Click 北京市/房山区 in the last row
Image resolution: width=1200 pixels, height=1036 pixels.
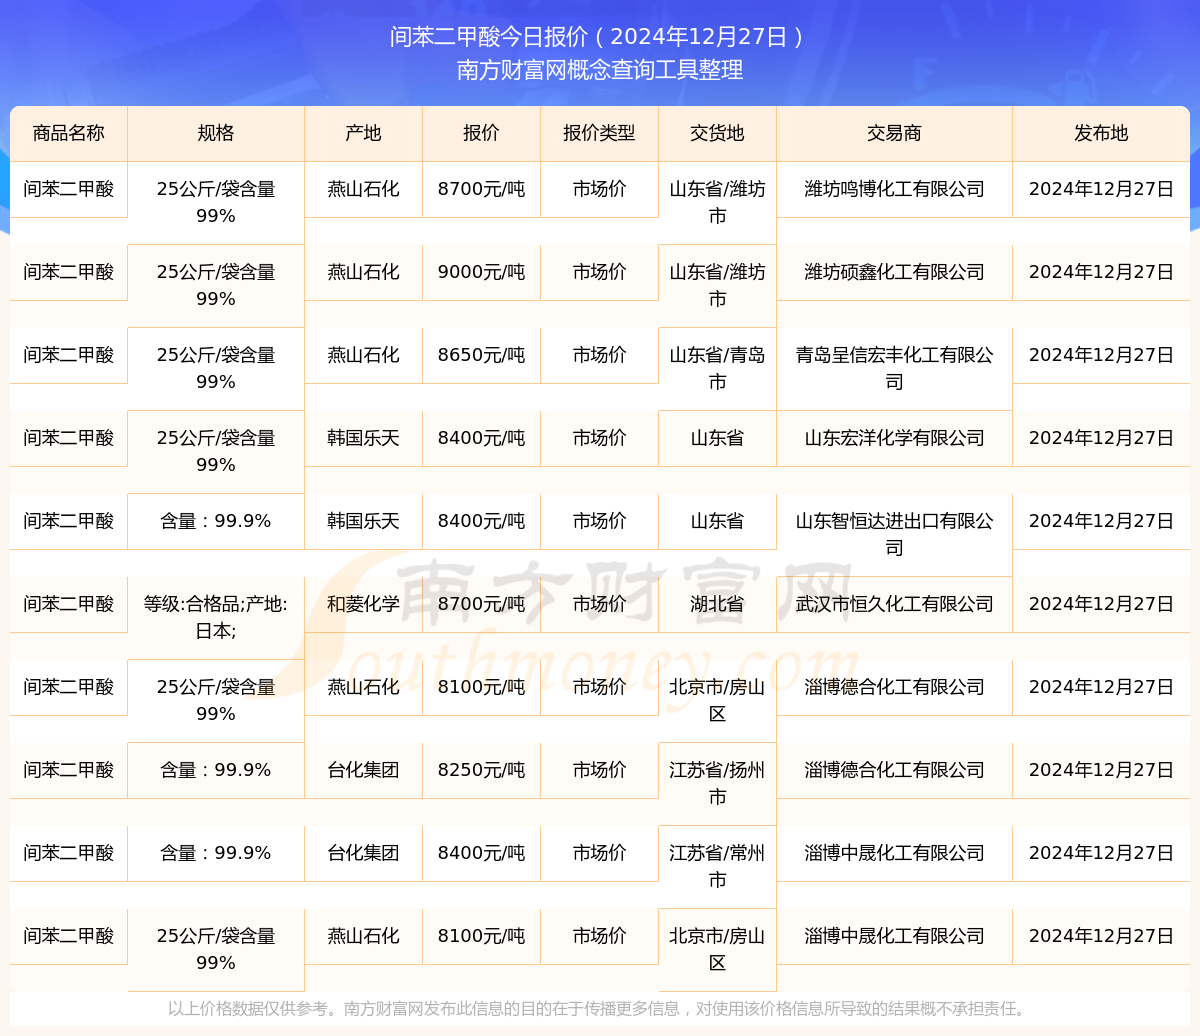tap(717, 949)
